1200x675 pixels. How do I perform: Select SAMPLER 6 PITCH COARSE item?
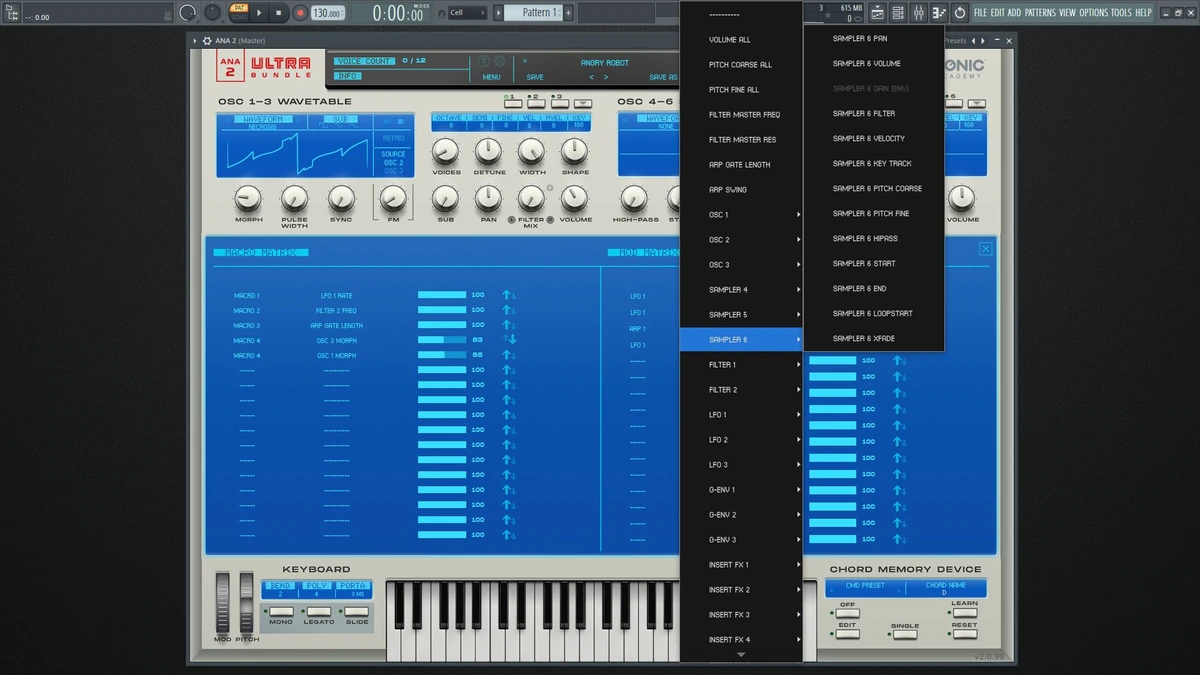[x=874, y=189]
